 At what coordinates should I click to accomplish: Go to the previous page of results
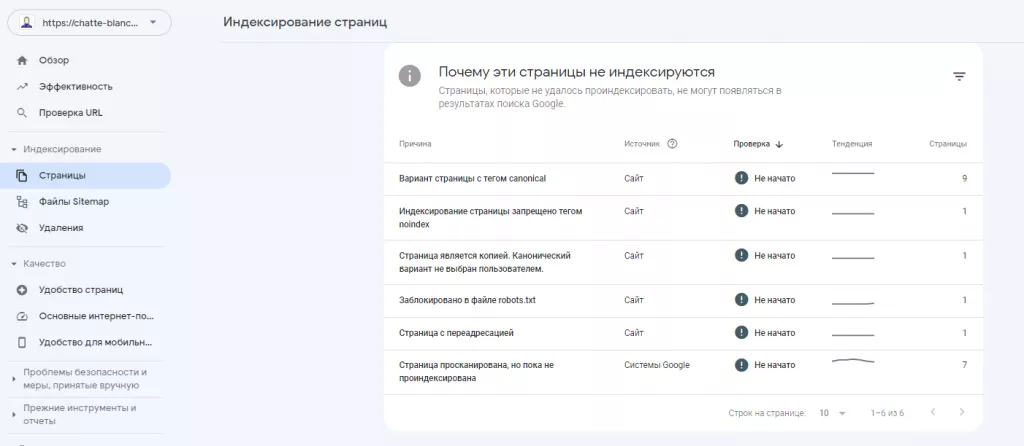coord(933,412)
